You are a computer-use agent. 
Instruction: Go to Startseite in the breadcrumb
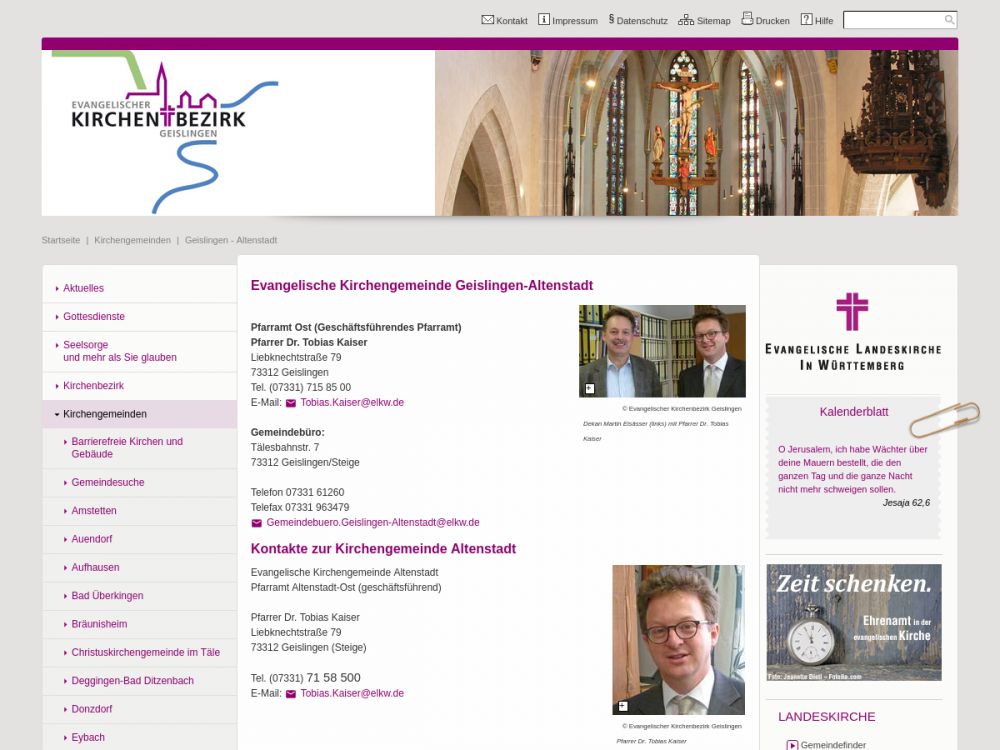click(x=61, y=241)
